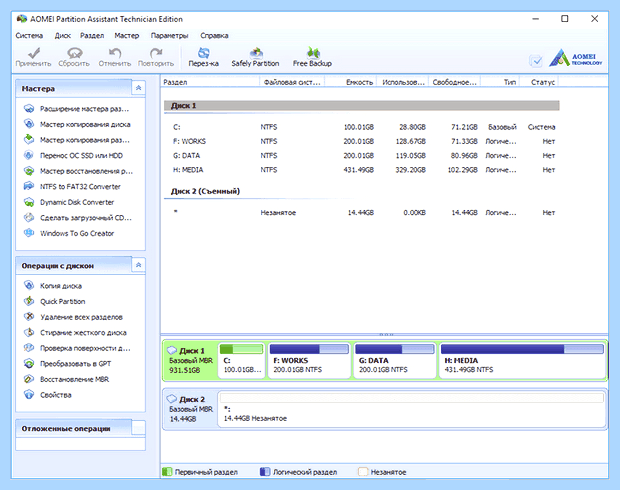Launch Safely Partition from the toolbar
This screenshot has height=490, width=620.
(x=255, y=57)
